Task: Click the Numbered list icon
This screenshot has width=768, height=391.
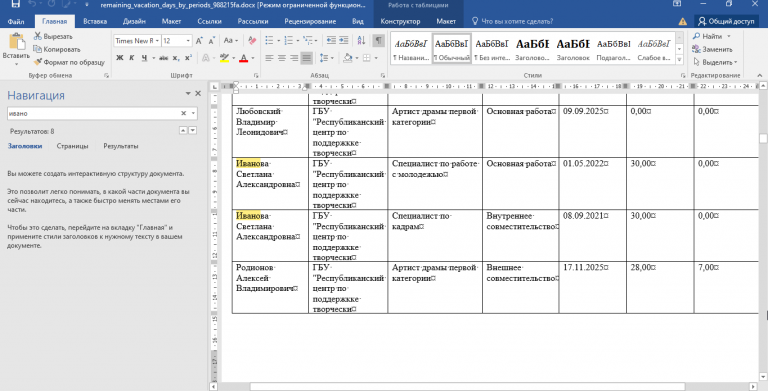Action: (x=288, y=41)
